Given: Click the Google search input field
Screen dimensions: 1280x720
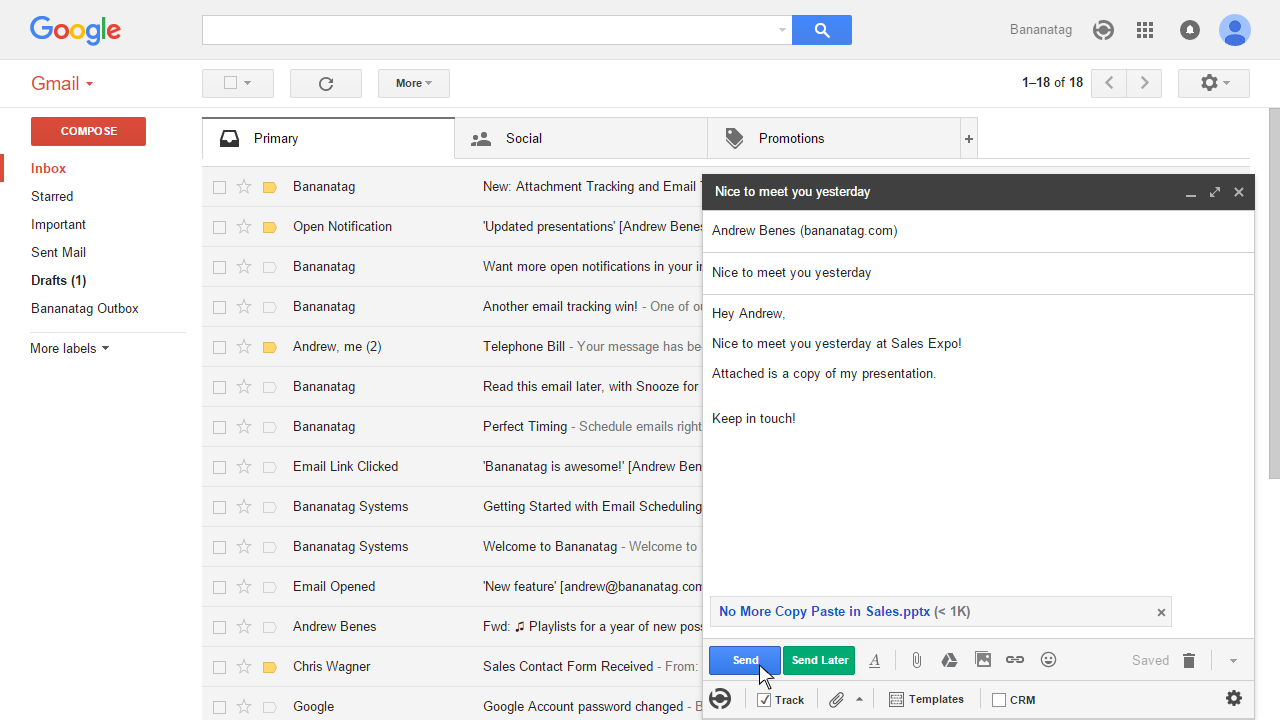Looking at the screenshot, I should pyautogui.click(x=497, y=30).
